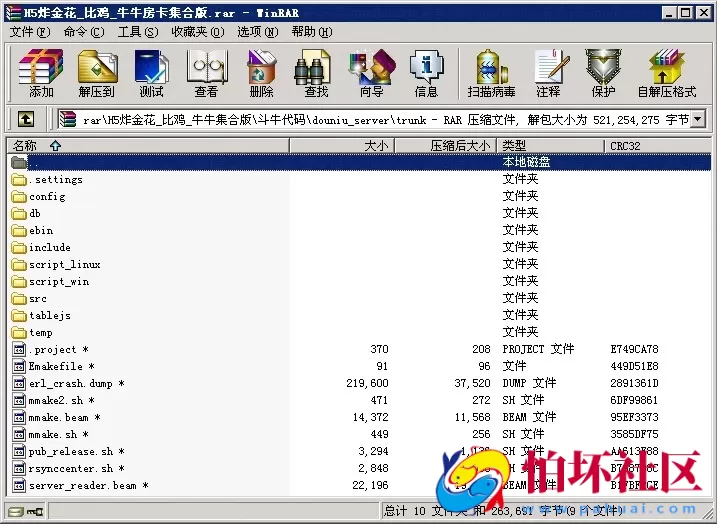Select the script_win folder row
The height and width of the screenshot is (524, 717).
tap(359, 281)
